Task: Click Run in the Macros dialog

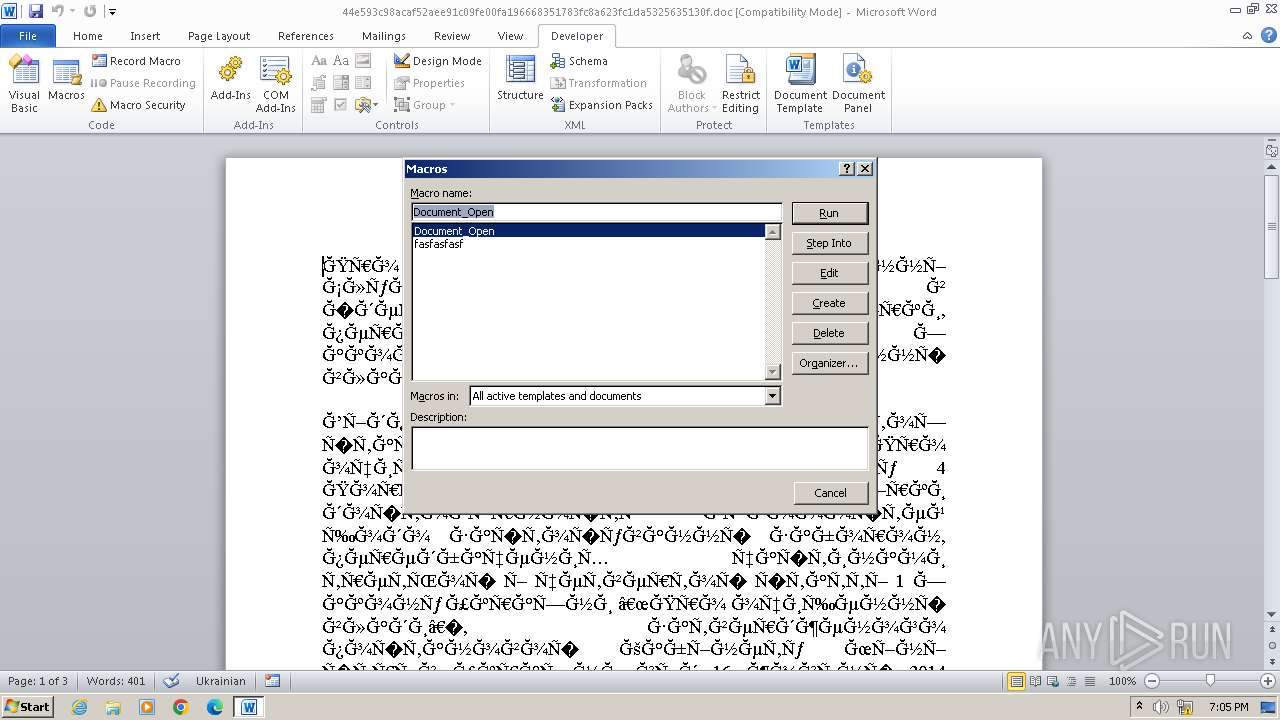Action: tap(829, 213)
